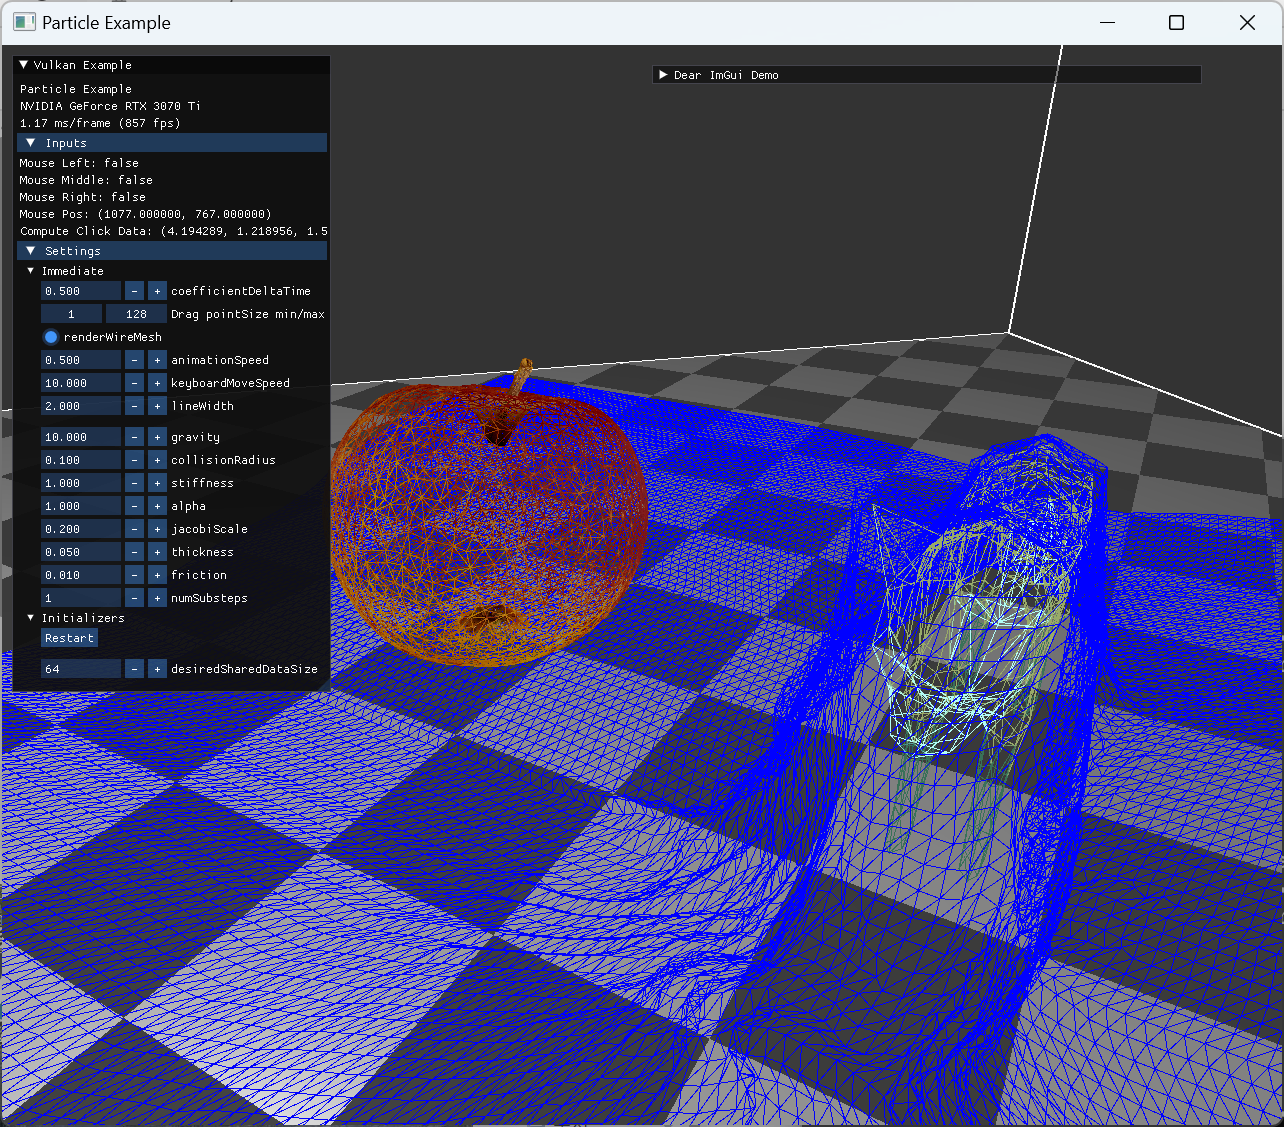Decrease friction with minus button
Viewport: 1284px width, 1127px height.
click(x=135, y=575)
